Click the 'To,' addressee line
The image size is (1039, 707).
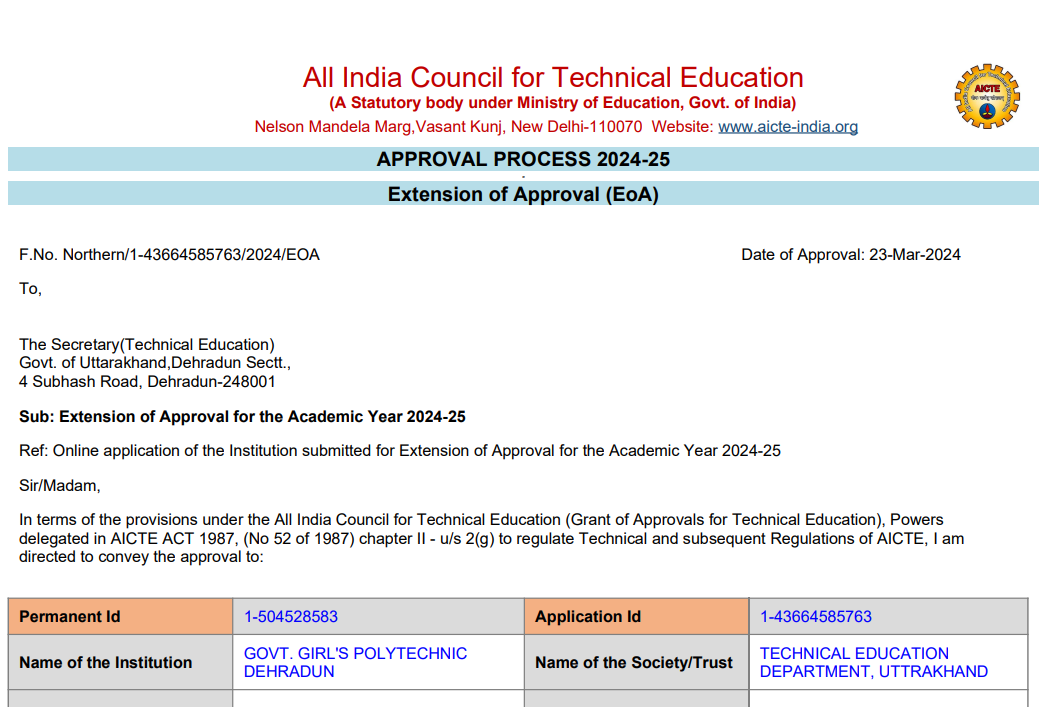(x=30, y=289)
